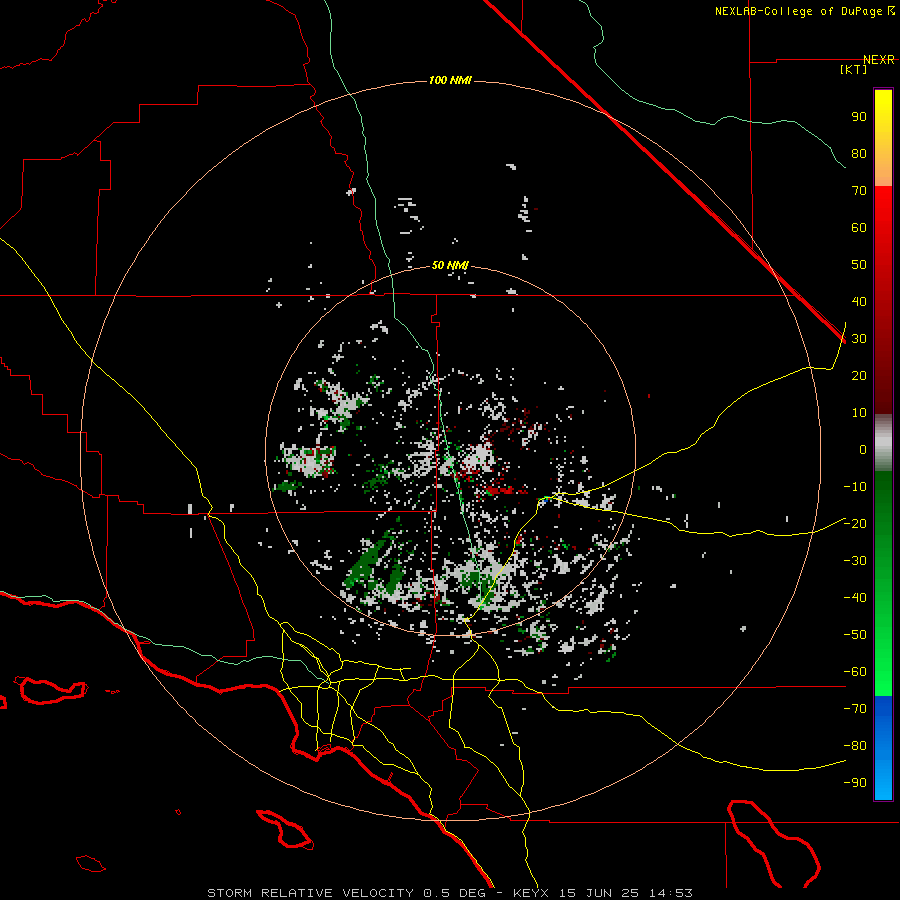Click the -90 scale value

855,783
